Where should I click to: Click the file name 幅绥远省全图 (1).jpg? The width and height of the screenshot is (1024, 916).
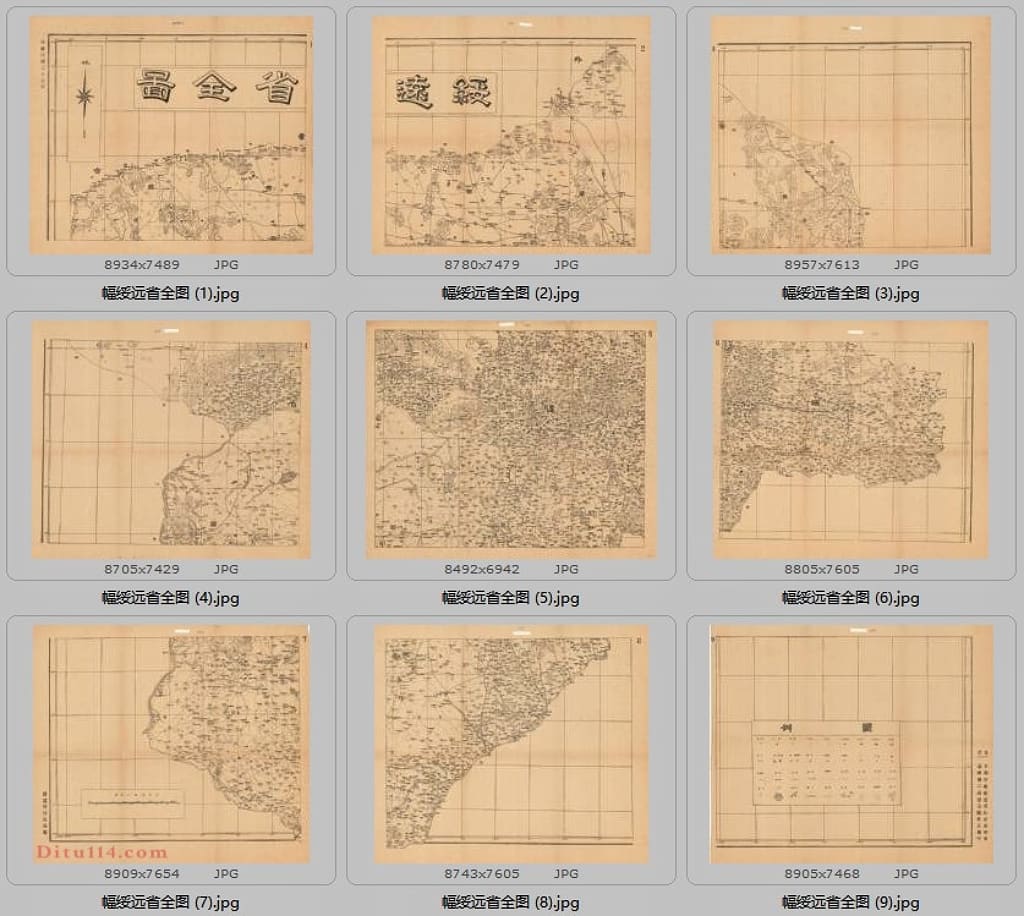pyautogui.click(x=170, y=294)
